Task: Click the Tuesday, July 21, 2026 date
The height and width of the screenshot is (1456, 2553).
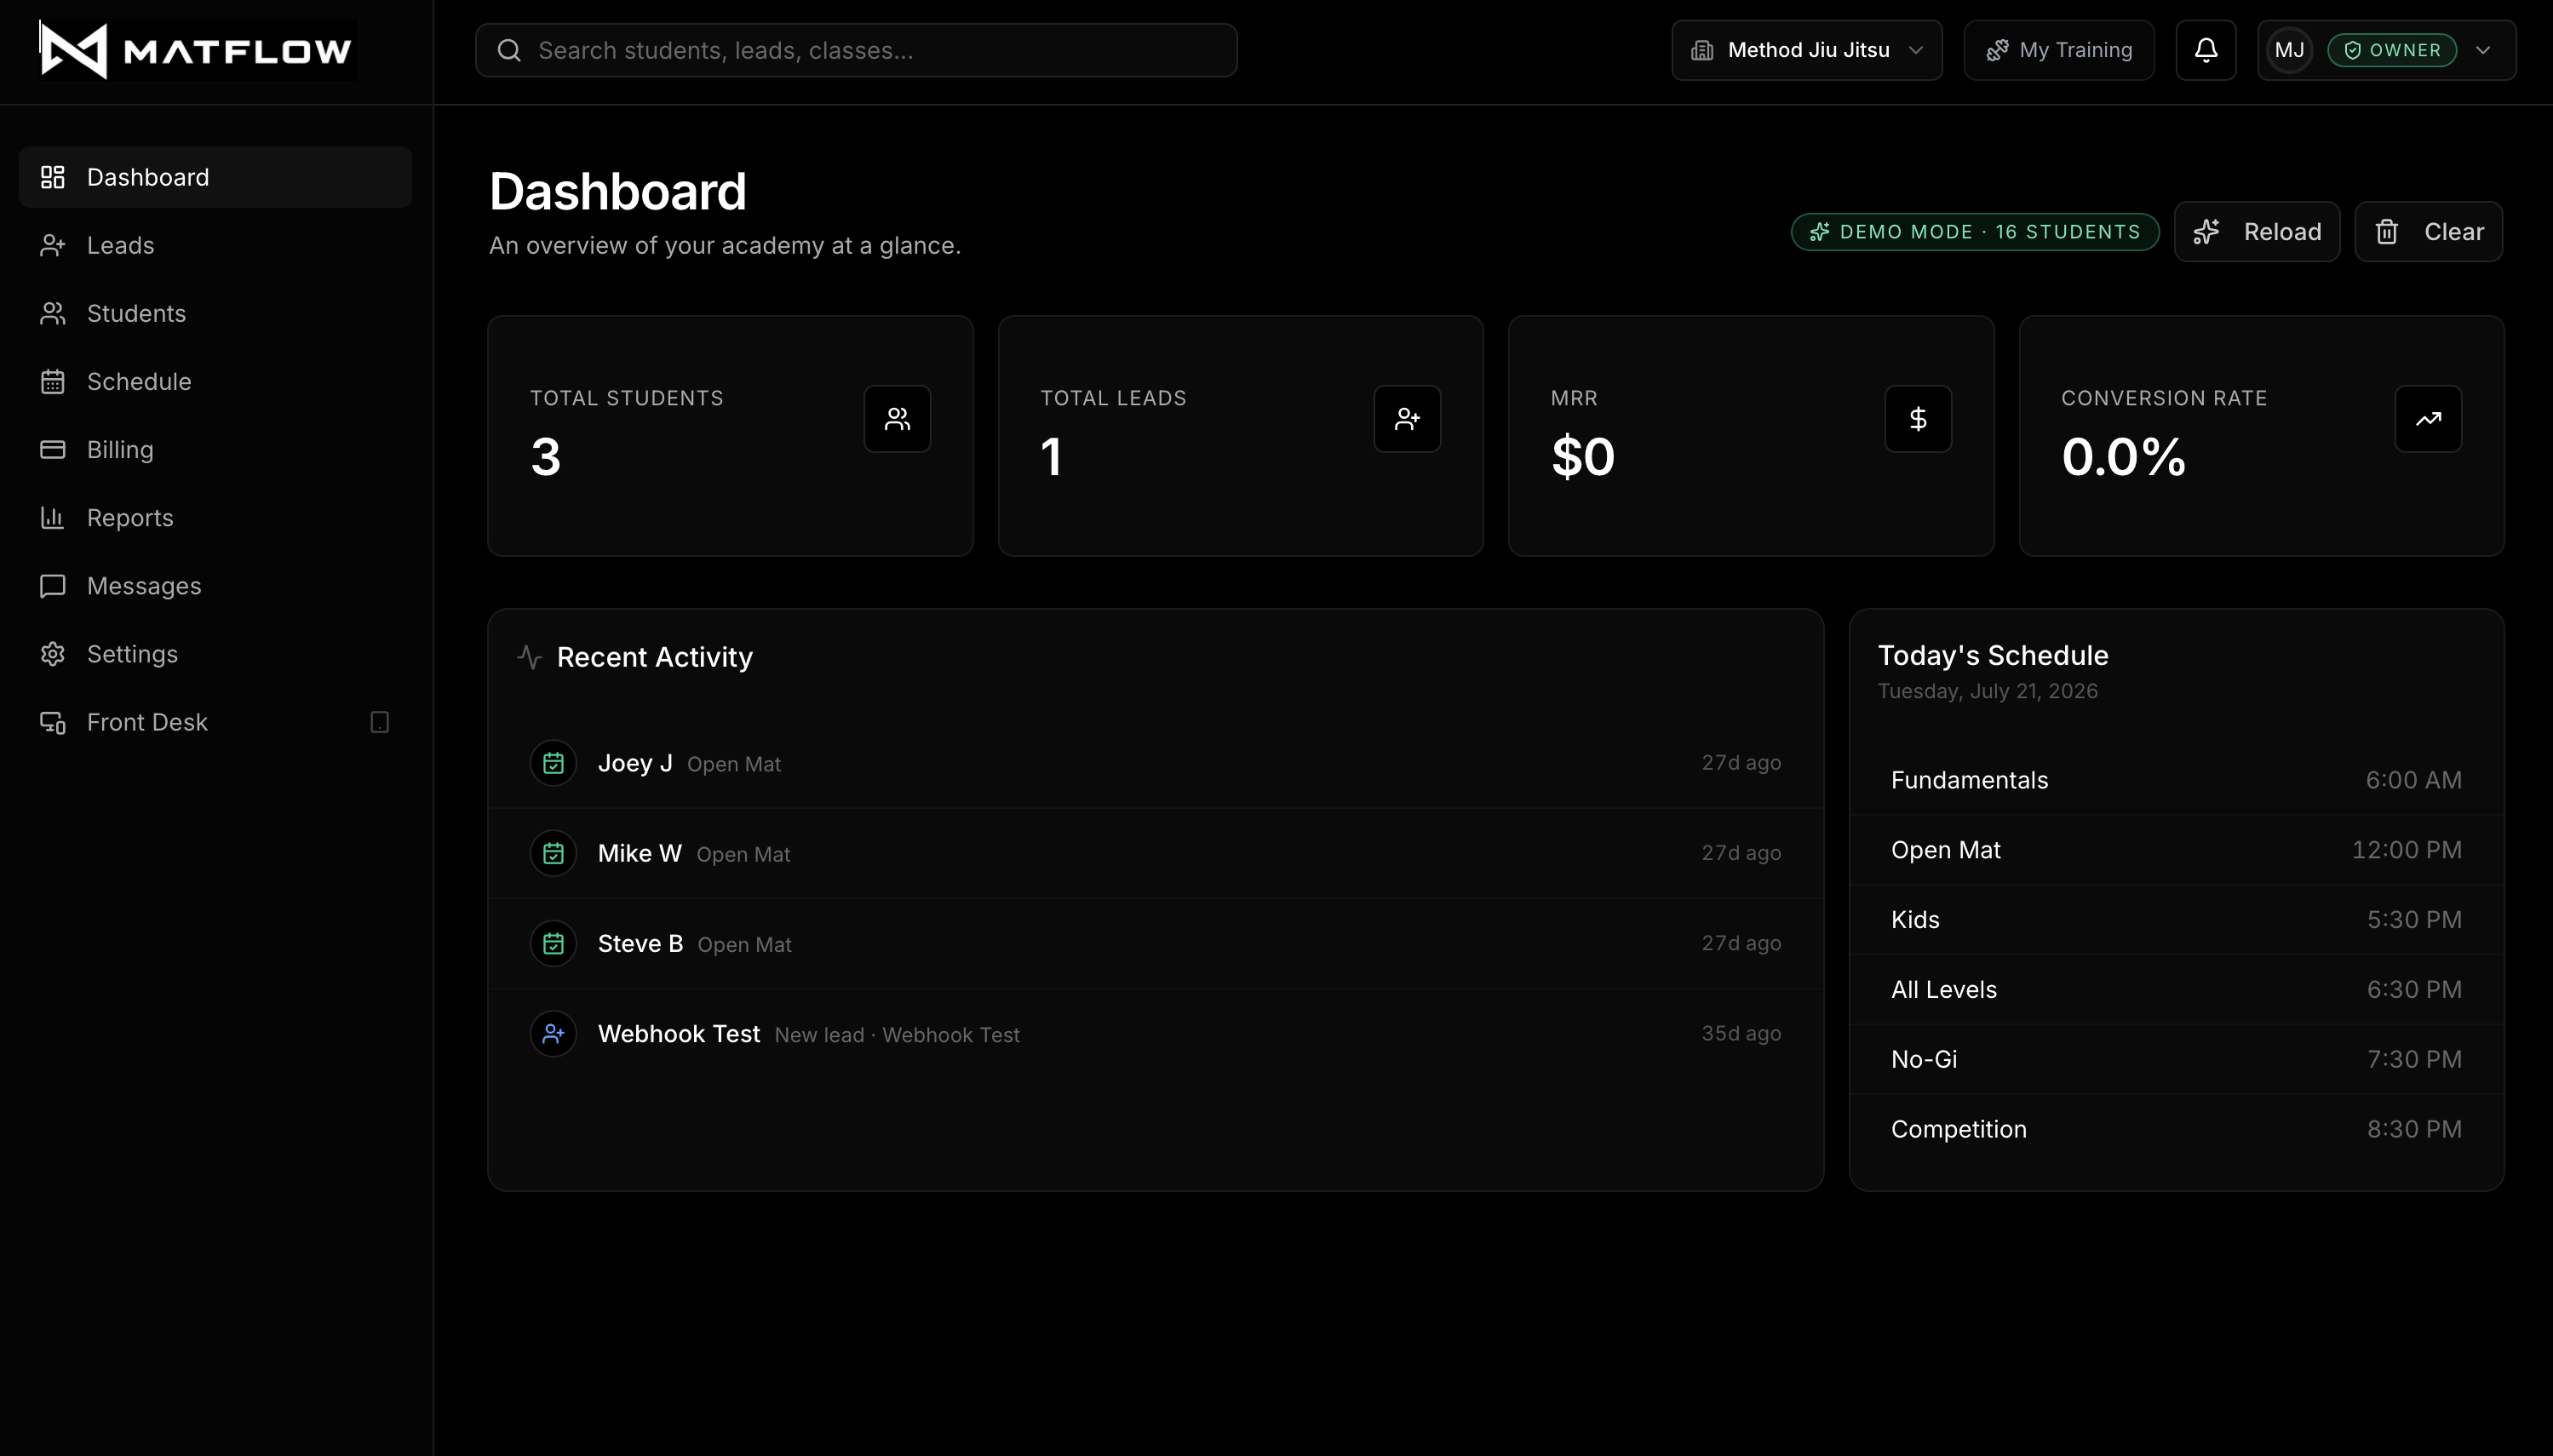Action: tap(1987, 691)
